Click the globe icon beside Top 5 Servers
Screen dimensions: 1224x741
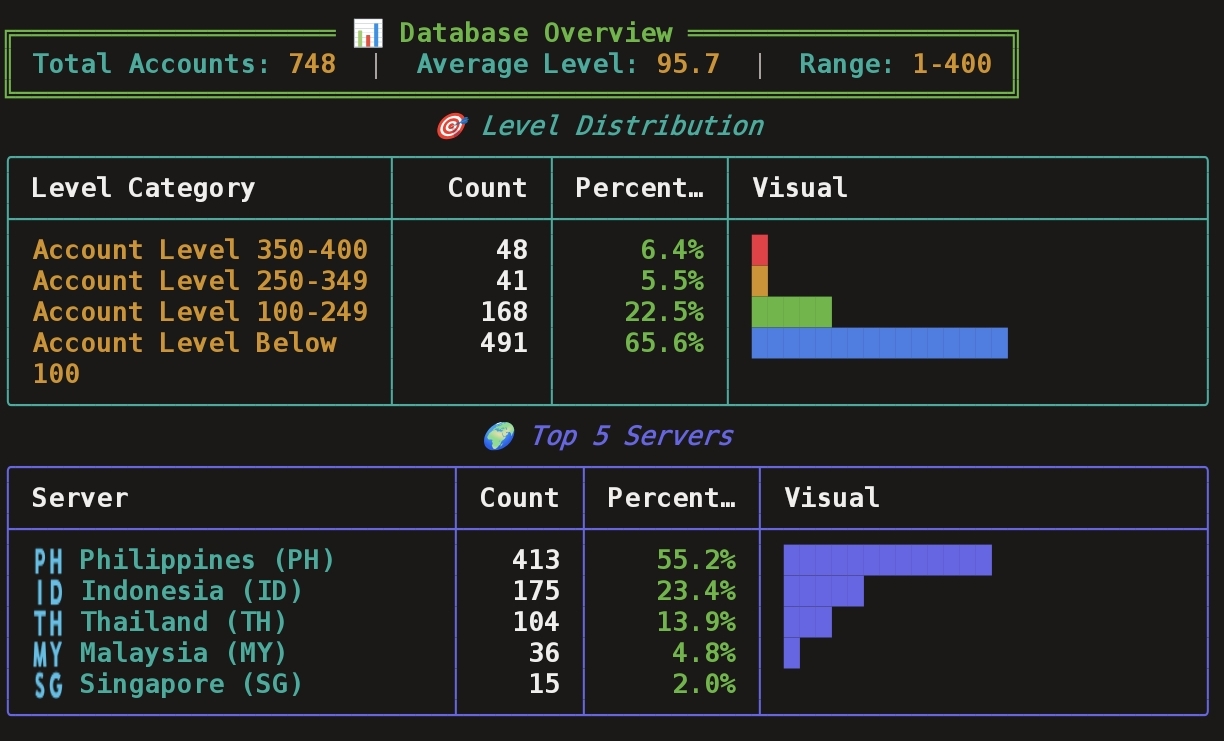tap(498, 436)
